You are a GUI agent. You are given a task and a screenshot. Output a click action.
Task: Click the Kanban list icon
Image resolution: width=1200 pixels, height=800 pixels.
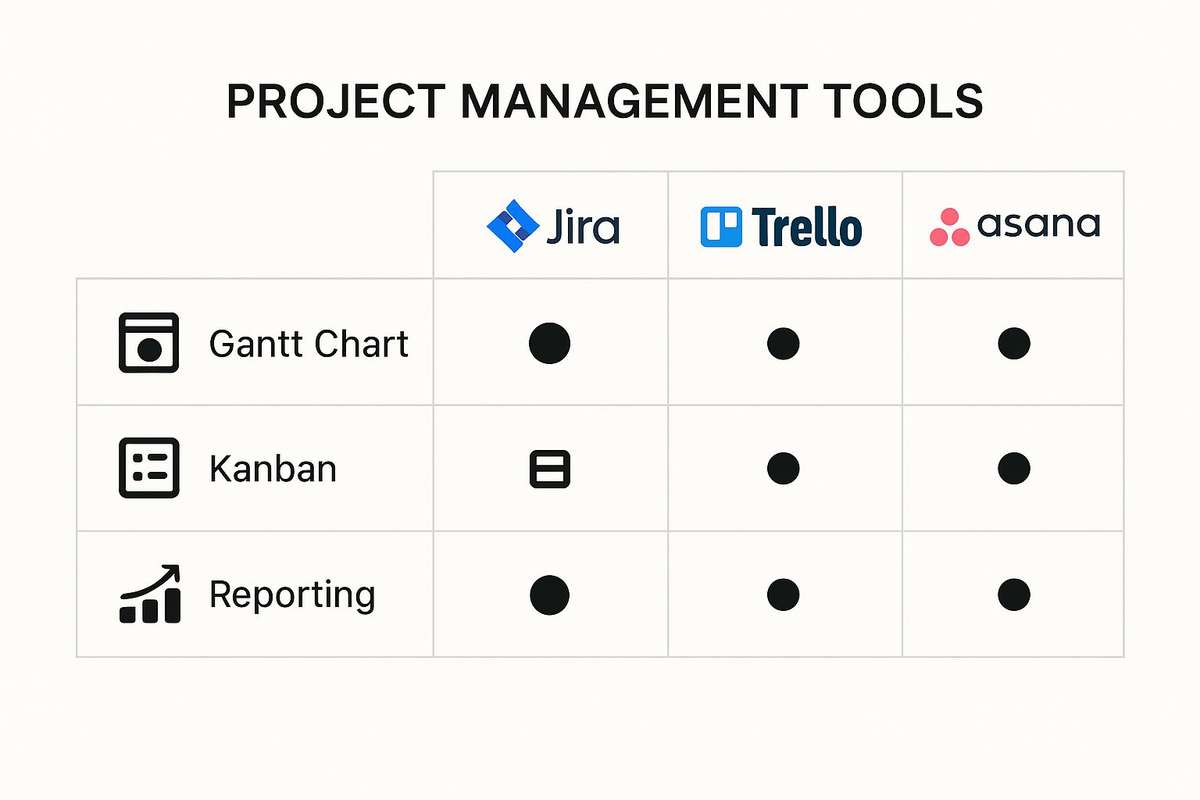click(148, 468)
